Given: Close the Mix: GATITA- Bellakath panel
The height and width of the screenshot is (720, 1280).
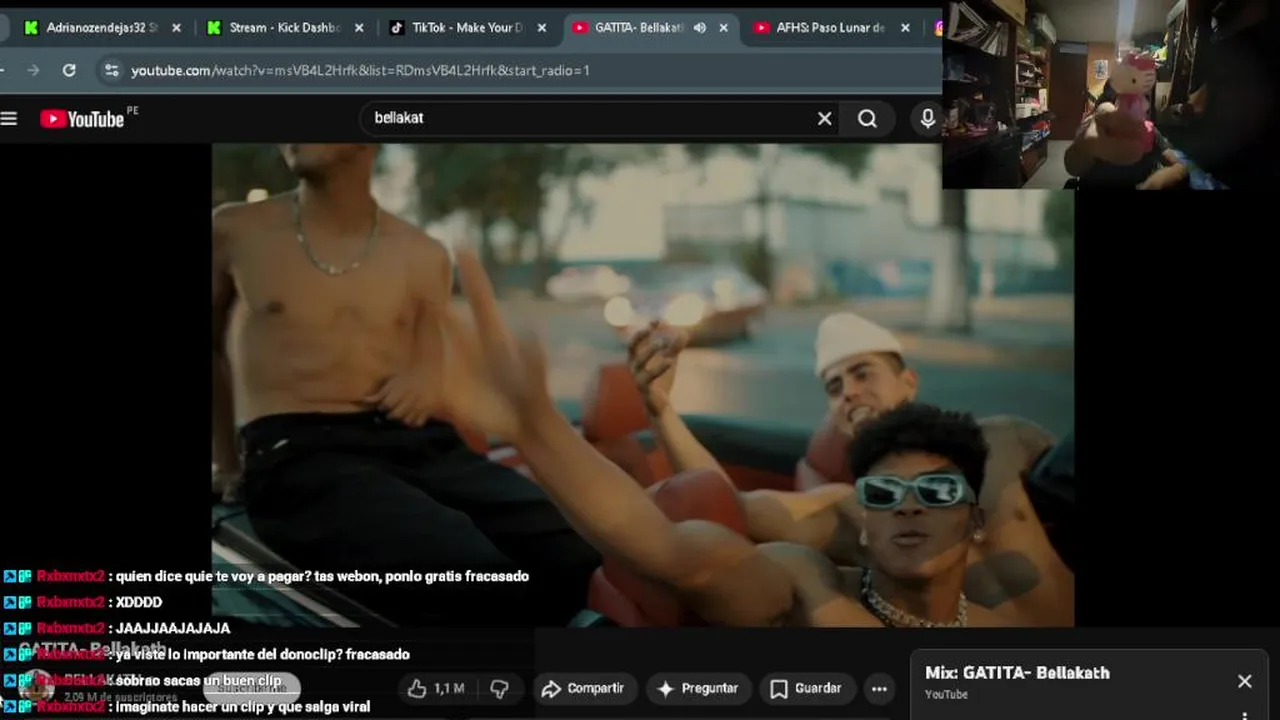Looking at the screenshot, I should click(1244, 681).
